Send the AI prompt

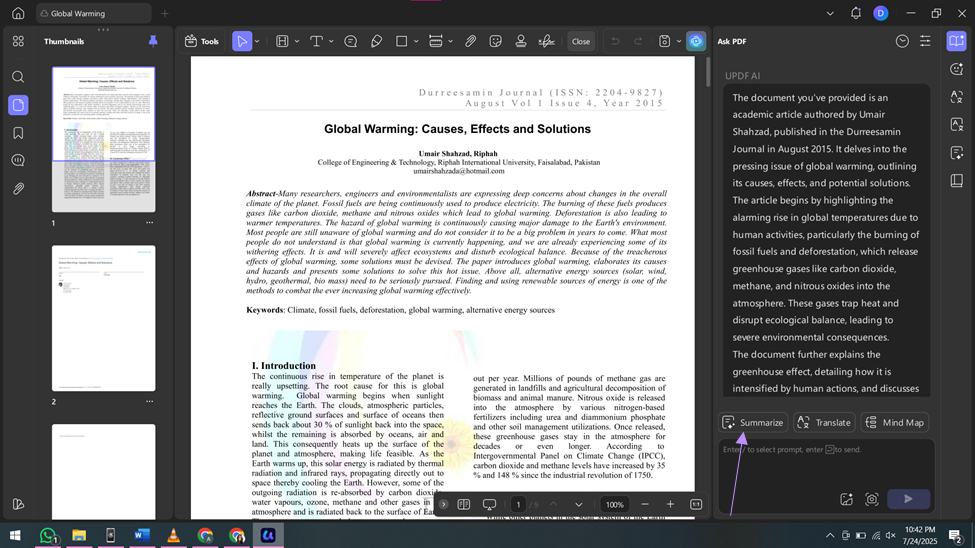pyautogui.click(x=908, y=499)
